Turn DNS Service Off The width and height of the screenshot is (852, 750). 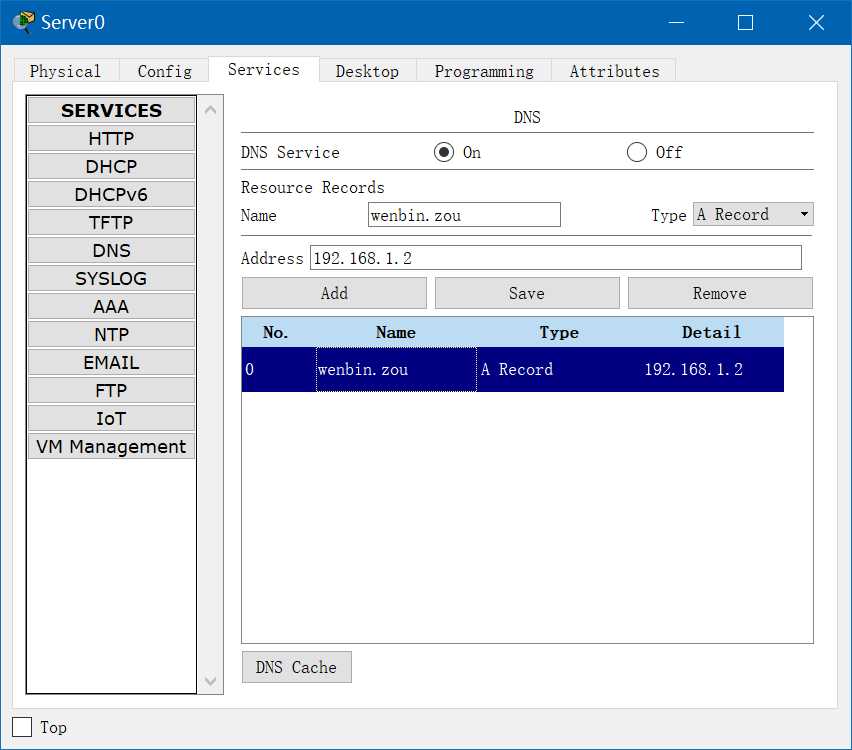click(637, 152)
